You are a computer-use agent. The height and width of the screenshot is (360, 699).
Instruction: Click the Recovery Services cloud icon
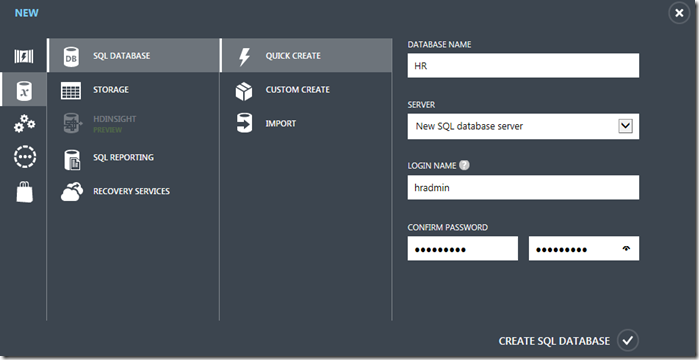coord(72,192)
